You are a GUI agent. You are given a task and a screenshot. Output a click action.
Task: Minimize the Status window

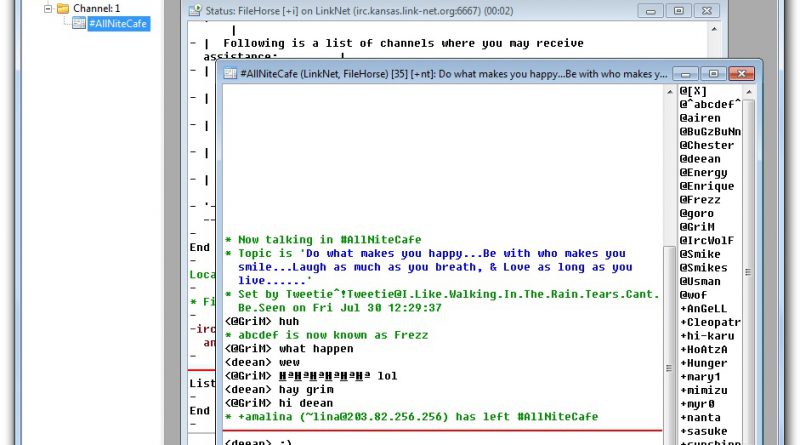pos(651,10)
